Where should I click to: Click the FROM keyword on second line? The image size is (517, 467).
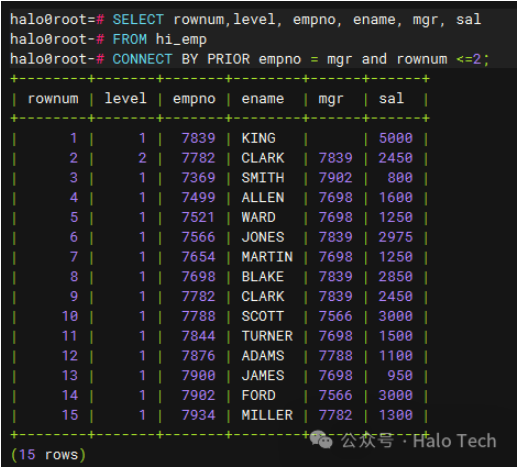(129, 39)
